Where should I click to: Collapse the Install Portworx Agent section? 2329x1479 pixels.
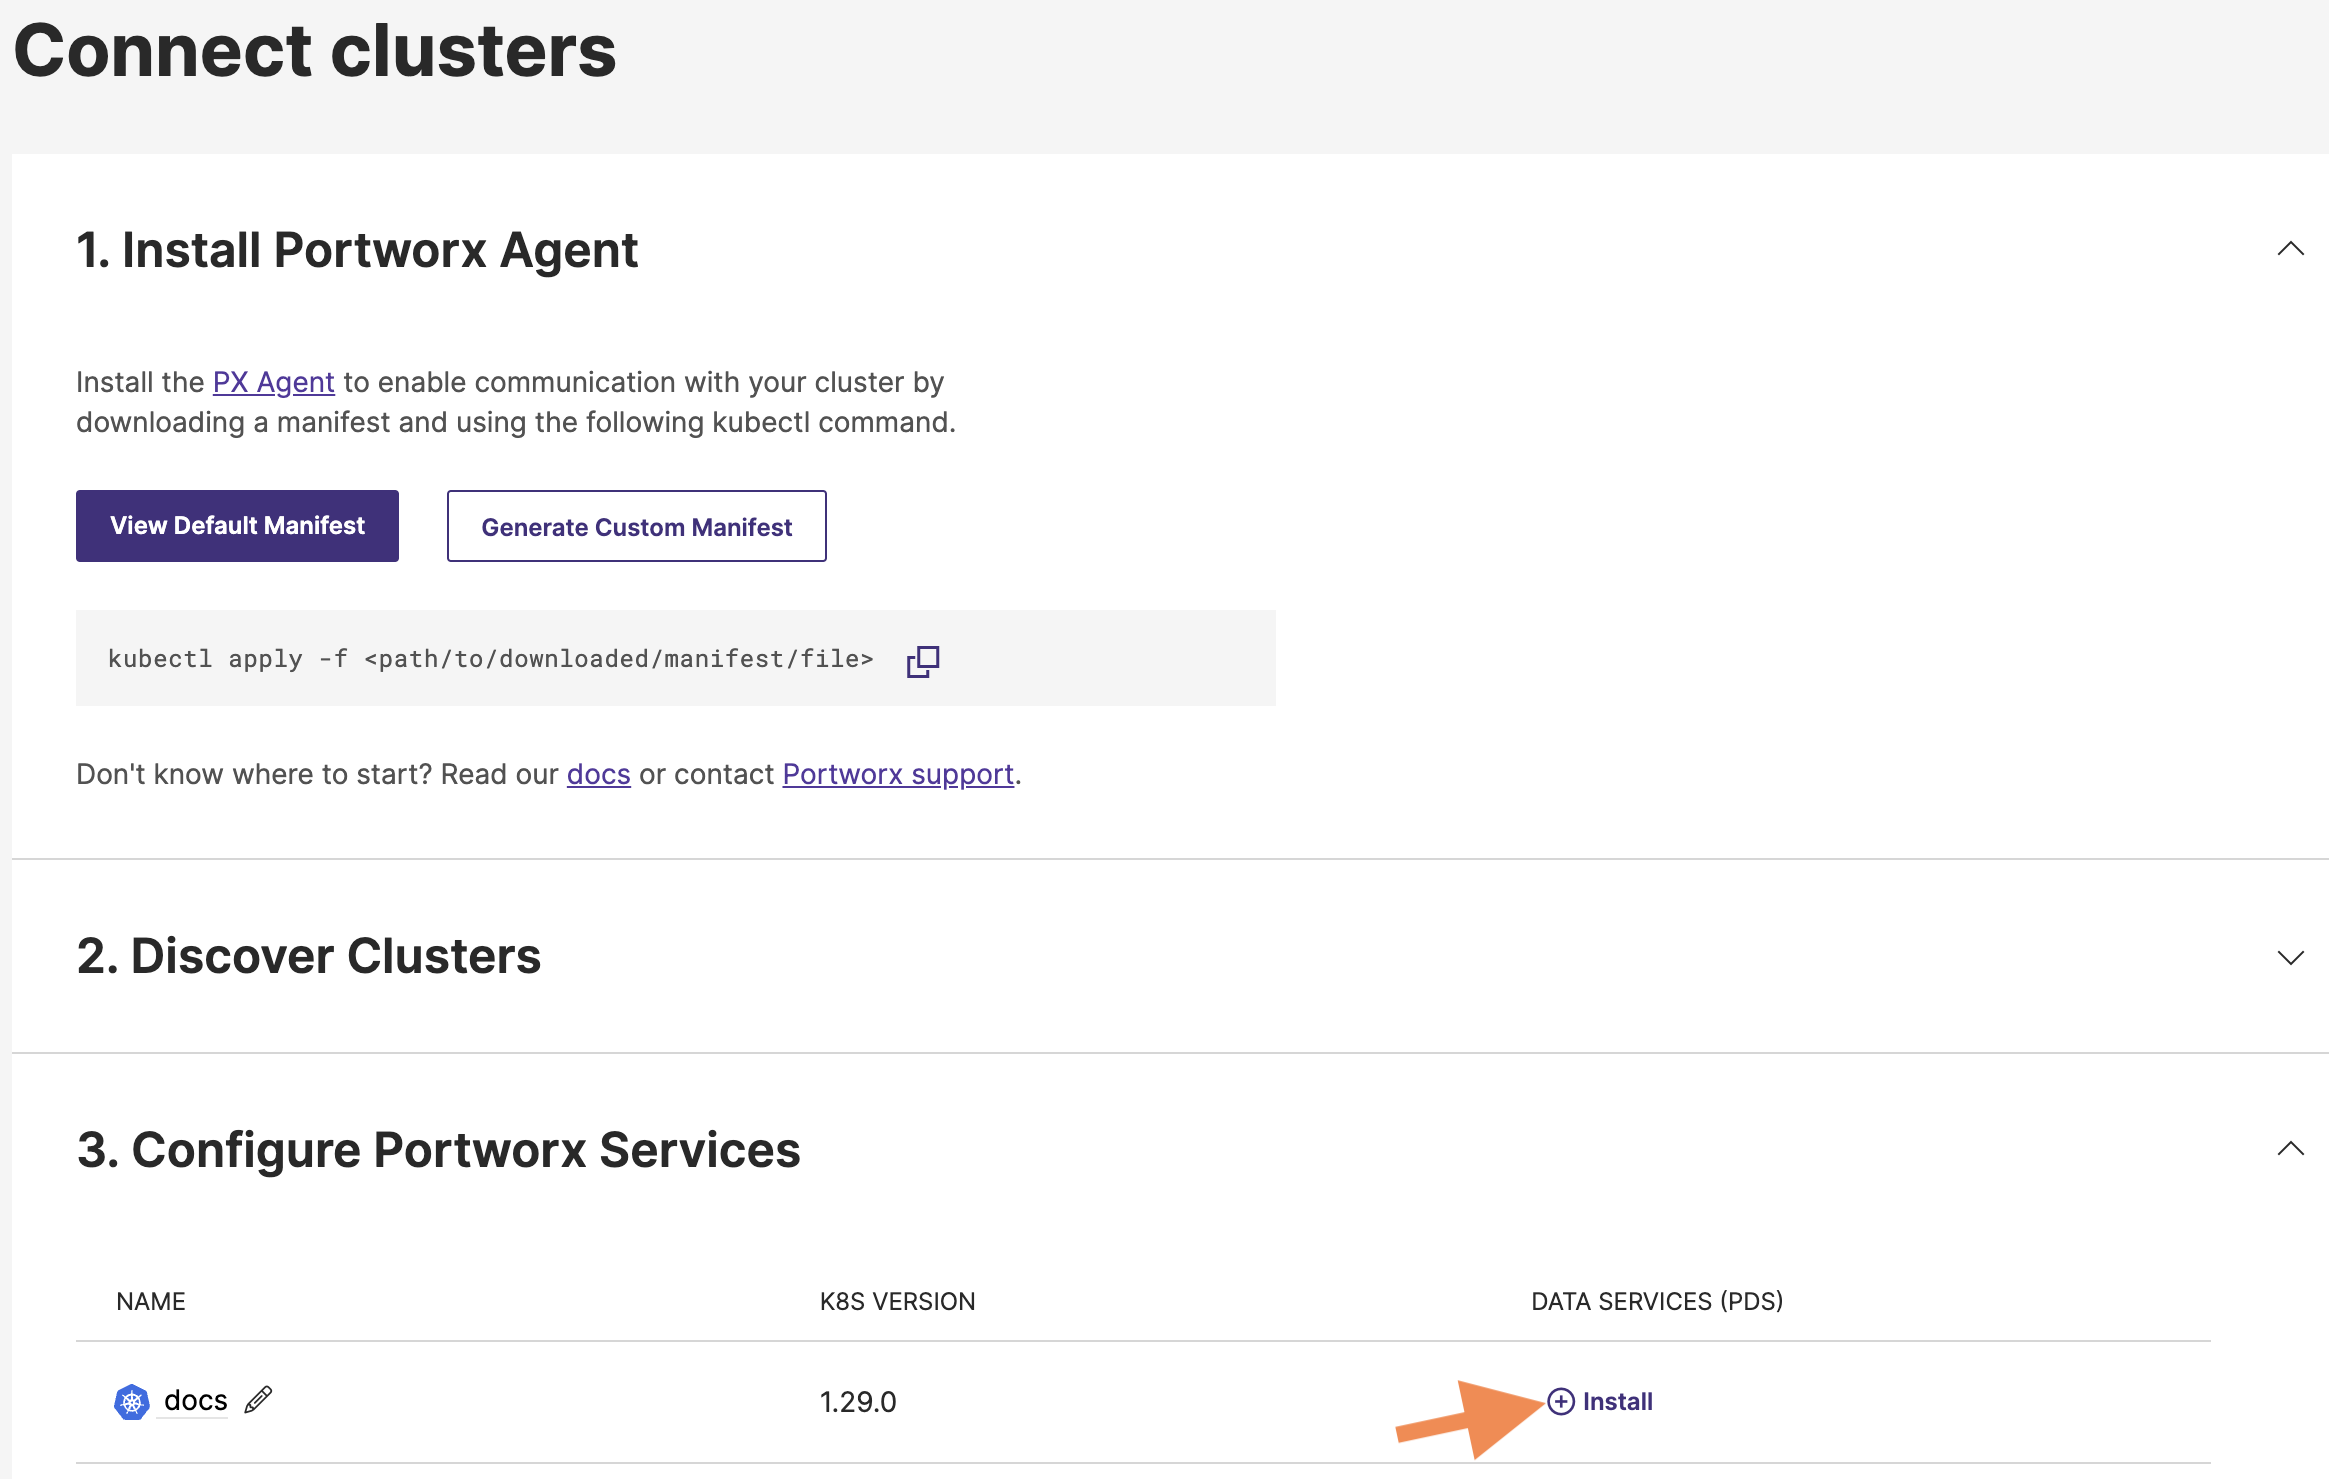(2290, 249)
